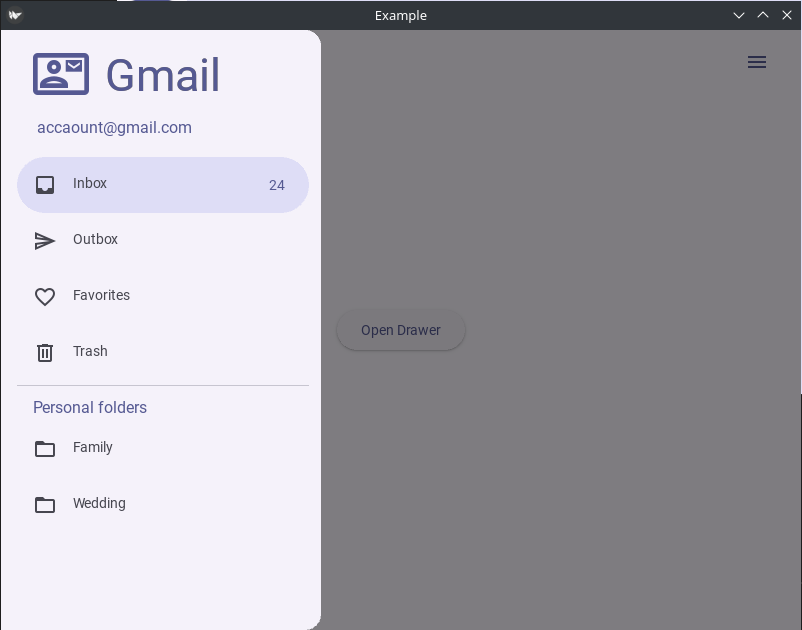Open the Favorites drawer label

pyautogui.click(x=101, y=295)
